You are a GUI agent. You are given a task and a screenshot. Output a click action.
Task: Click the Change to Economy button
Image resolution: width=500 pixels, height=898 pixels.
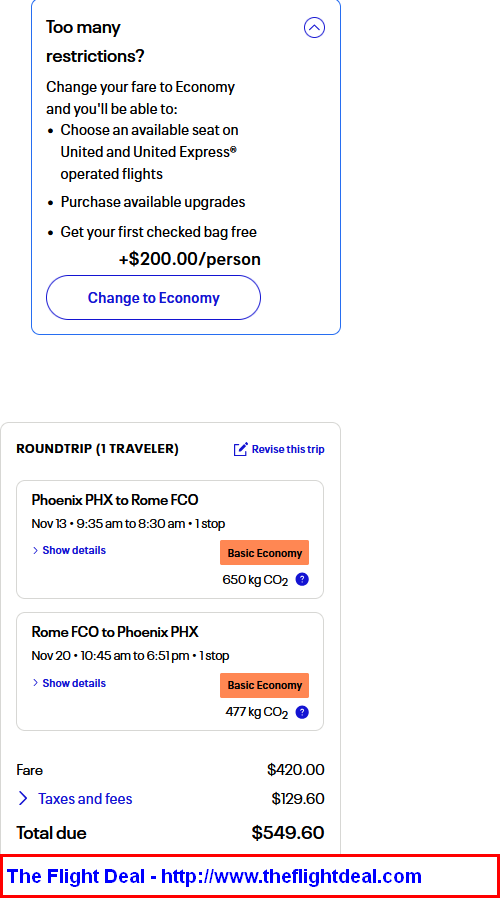pyautogui.click(x=153, y=298)
